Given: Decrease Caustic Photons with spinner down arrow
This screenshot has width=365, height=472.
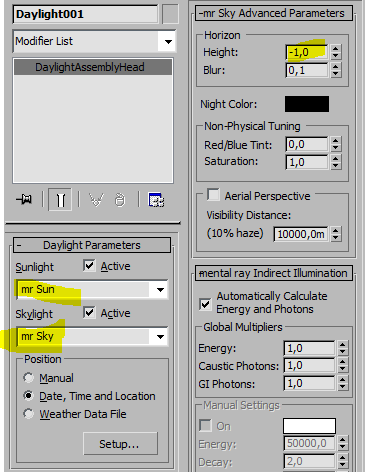Looking at the screenshot, I should coord(343,369).
